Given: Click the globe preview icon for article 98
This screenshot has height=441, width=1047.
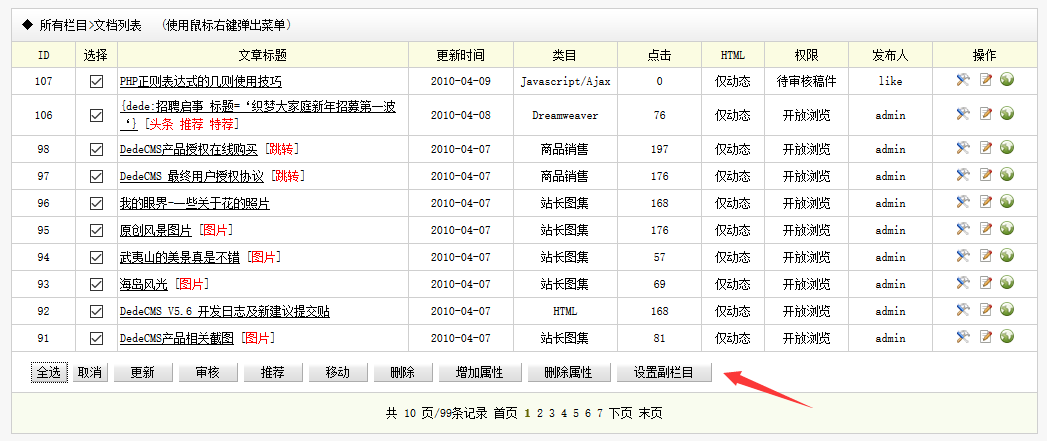Looking at the screenshot, I should [1007, 148].
